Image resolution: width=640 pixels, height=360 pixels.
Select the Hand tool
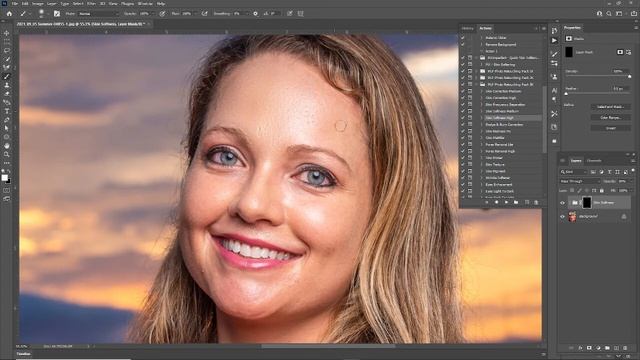(7, 146)
